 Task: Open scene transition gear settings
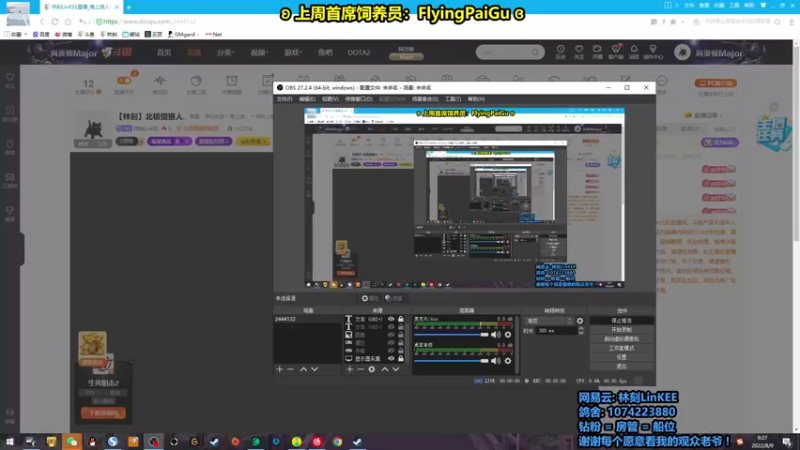pos(580,321)
